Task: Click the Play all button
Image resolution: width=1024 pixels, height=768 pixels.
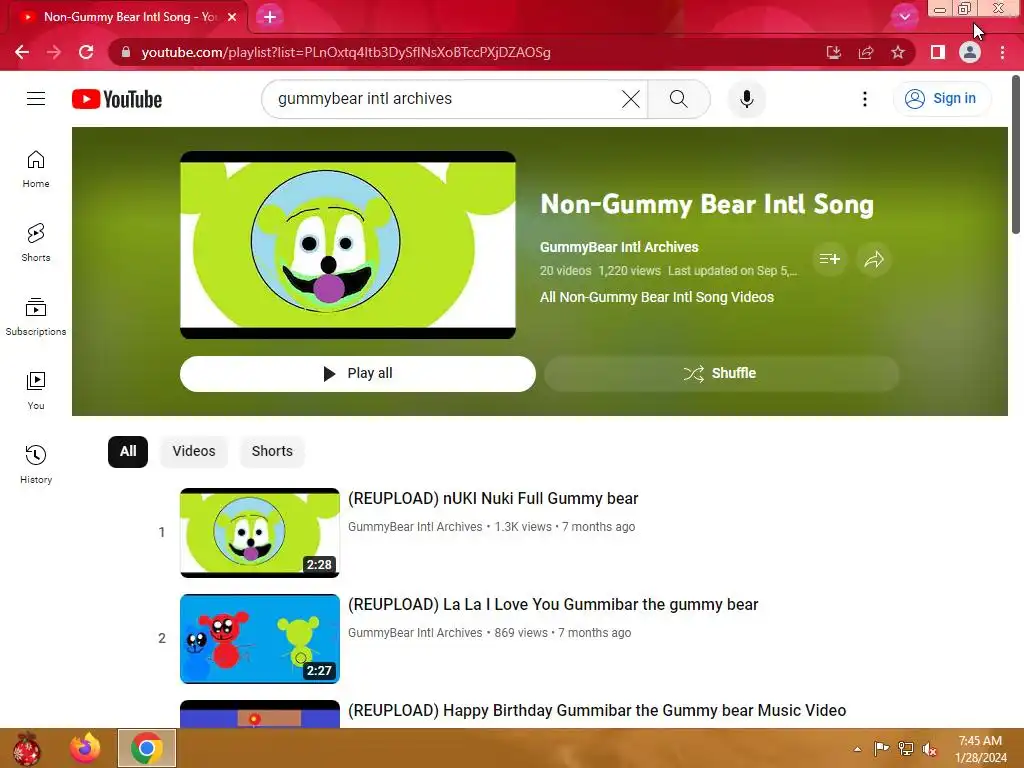Action: click(x=358, y=374)
